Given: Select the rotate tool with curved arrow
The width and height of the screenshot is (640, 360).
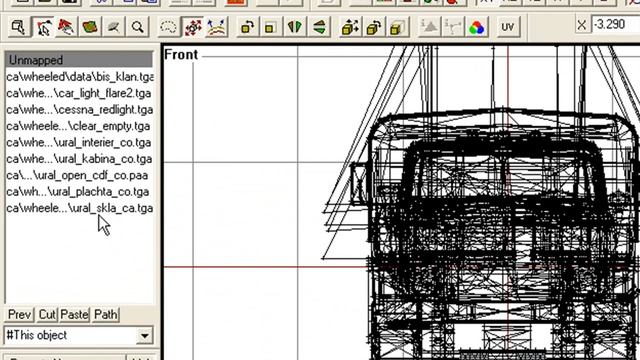Looking at the screenshot, I should point(247,27).
